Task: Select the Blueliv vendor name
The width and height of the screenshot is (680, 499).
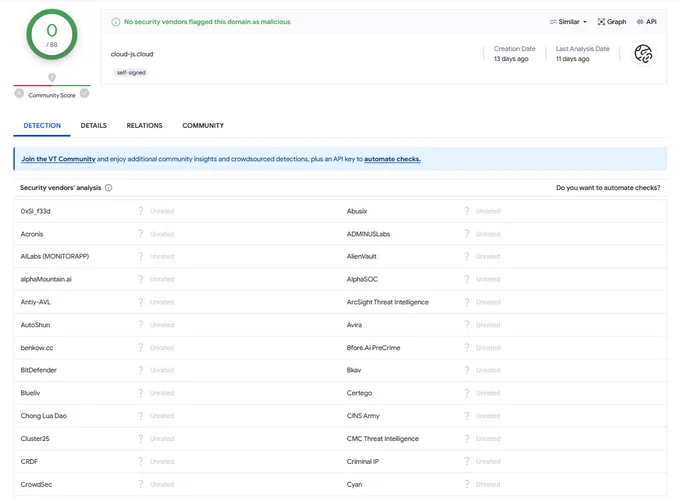Action: (x=30, y=393)
